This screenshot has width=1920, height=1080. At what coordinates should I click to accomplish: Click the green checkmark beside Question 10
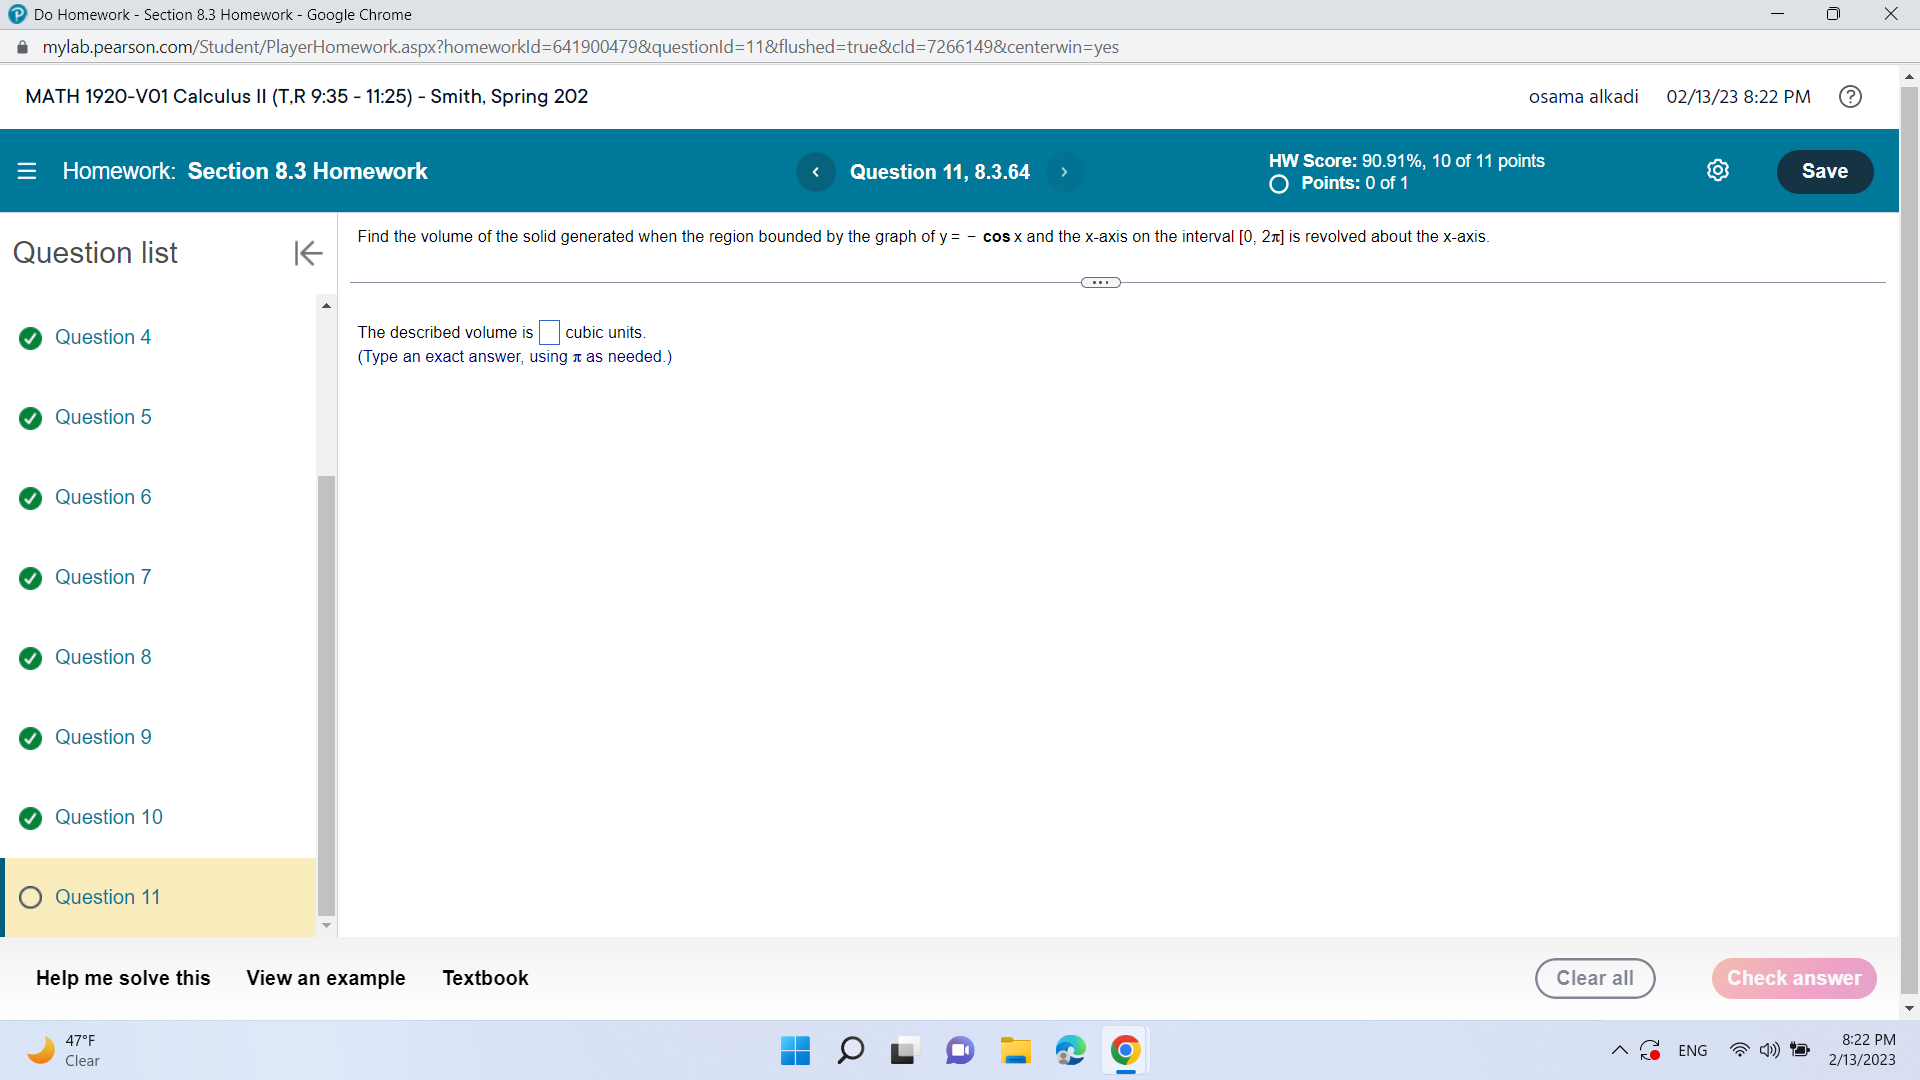[31, 818]
